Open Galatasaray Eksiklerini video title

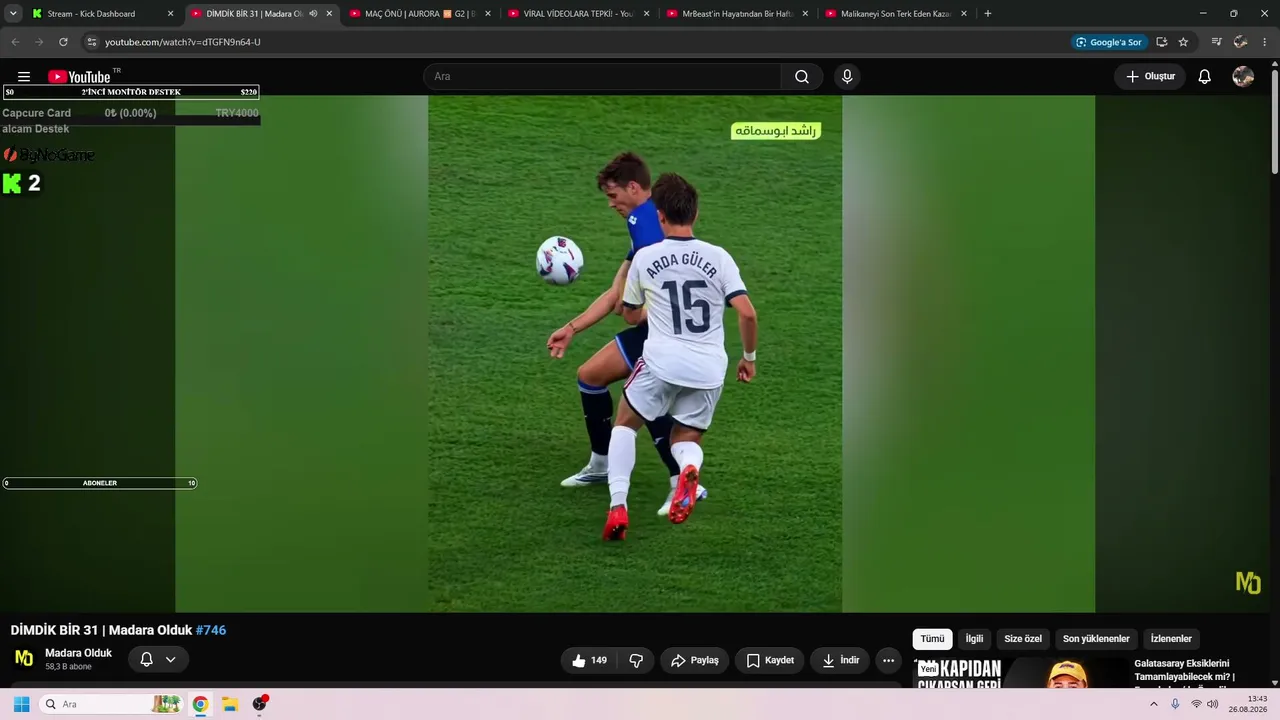coord(1184,670)
